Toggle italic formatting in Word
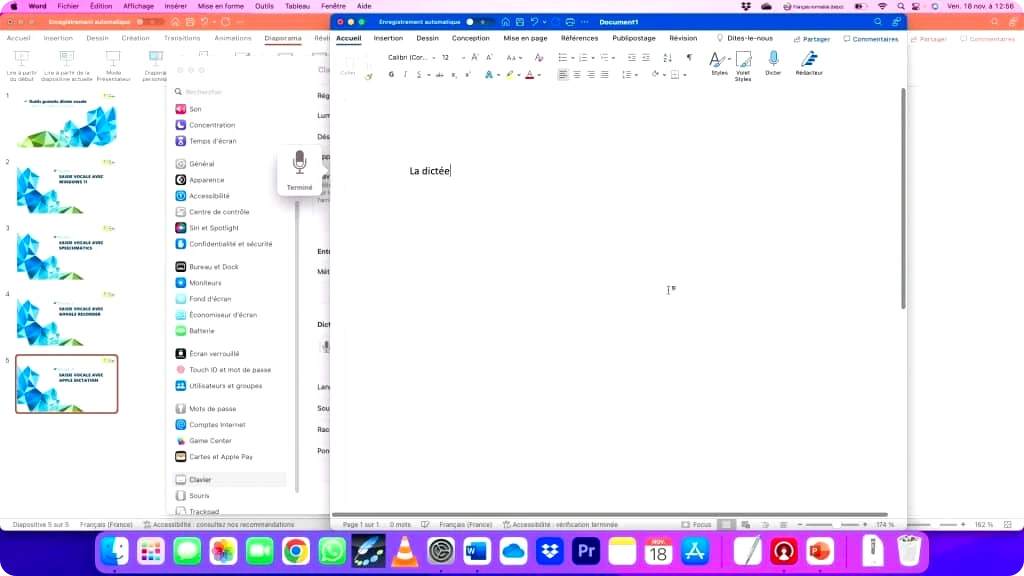Screen dimensions: 1024x576 click(405, 75)
